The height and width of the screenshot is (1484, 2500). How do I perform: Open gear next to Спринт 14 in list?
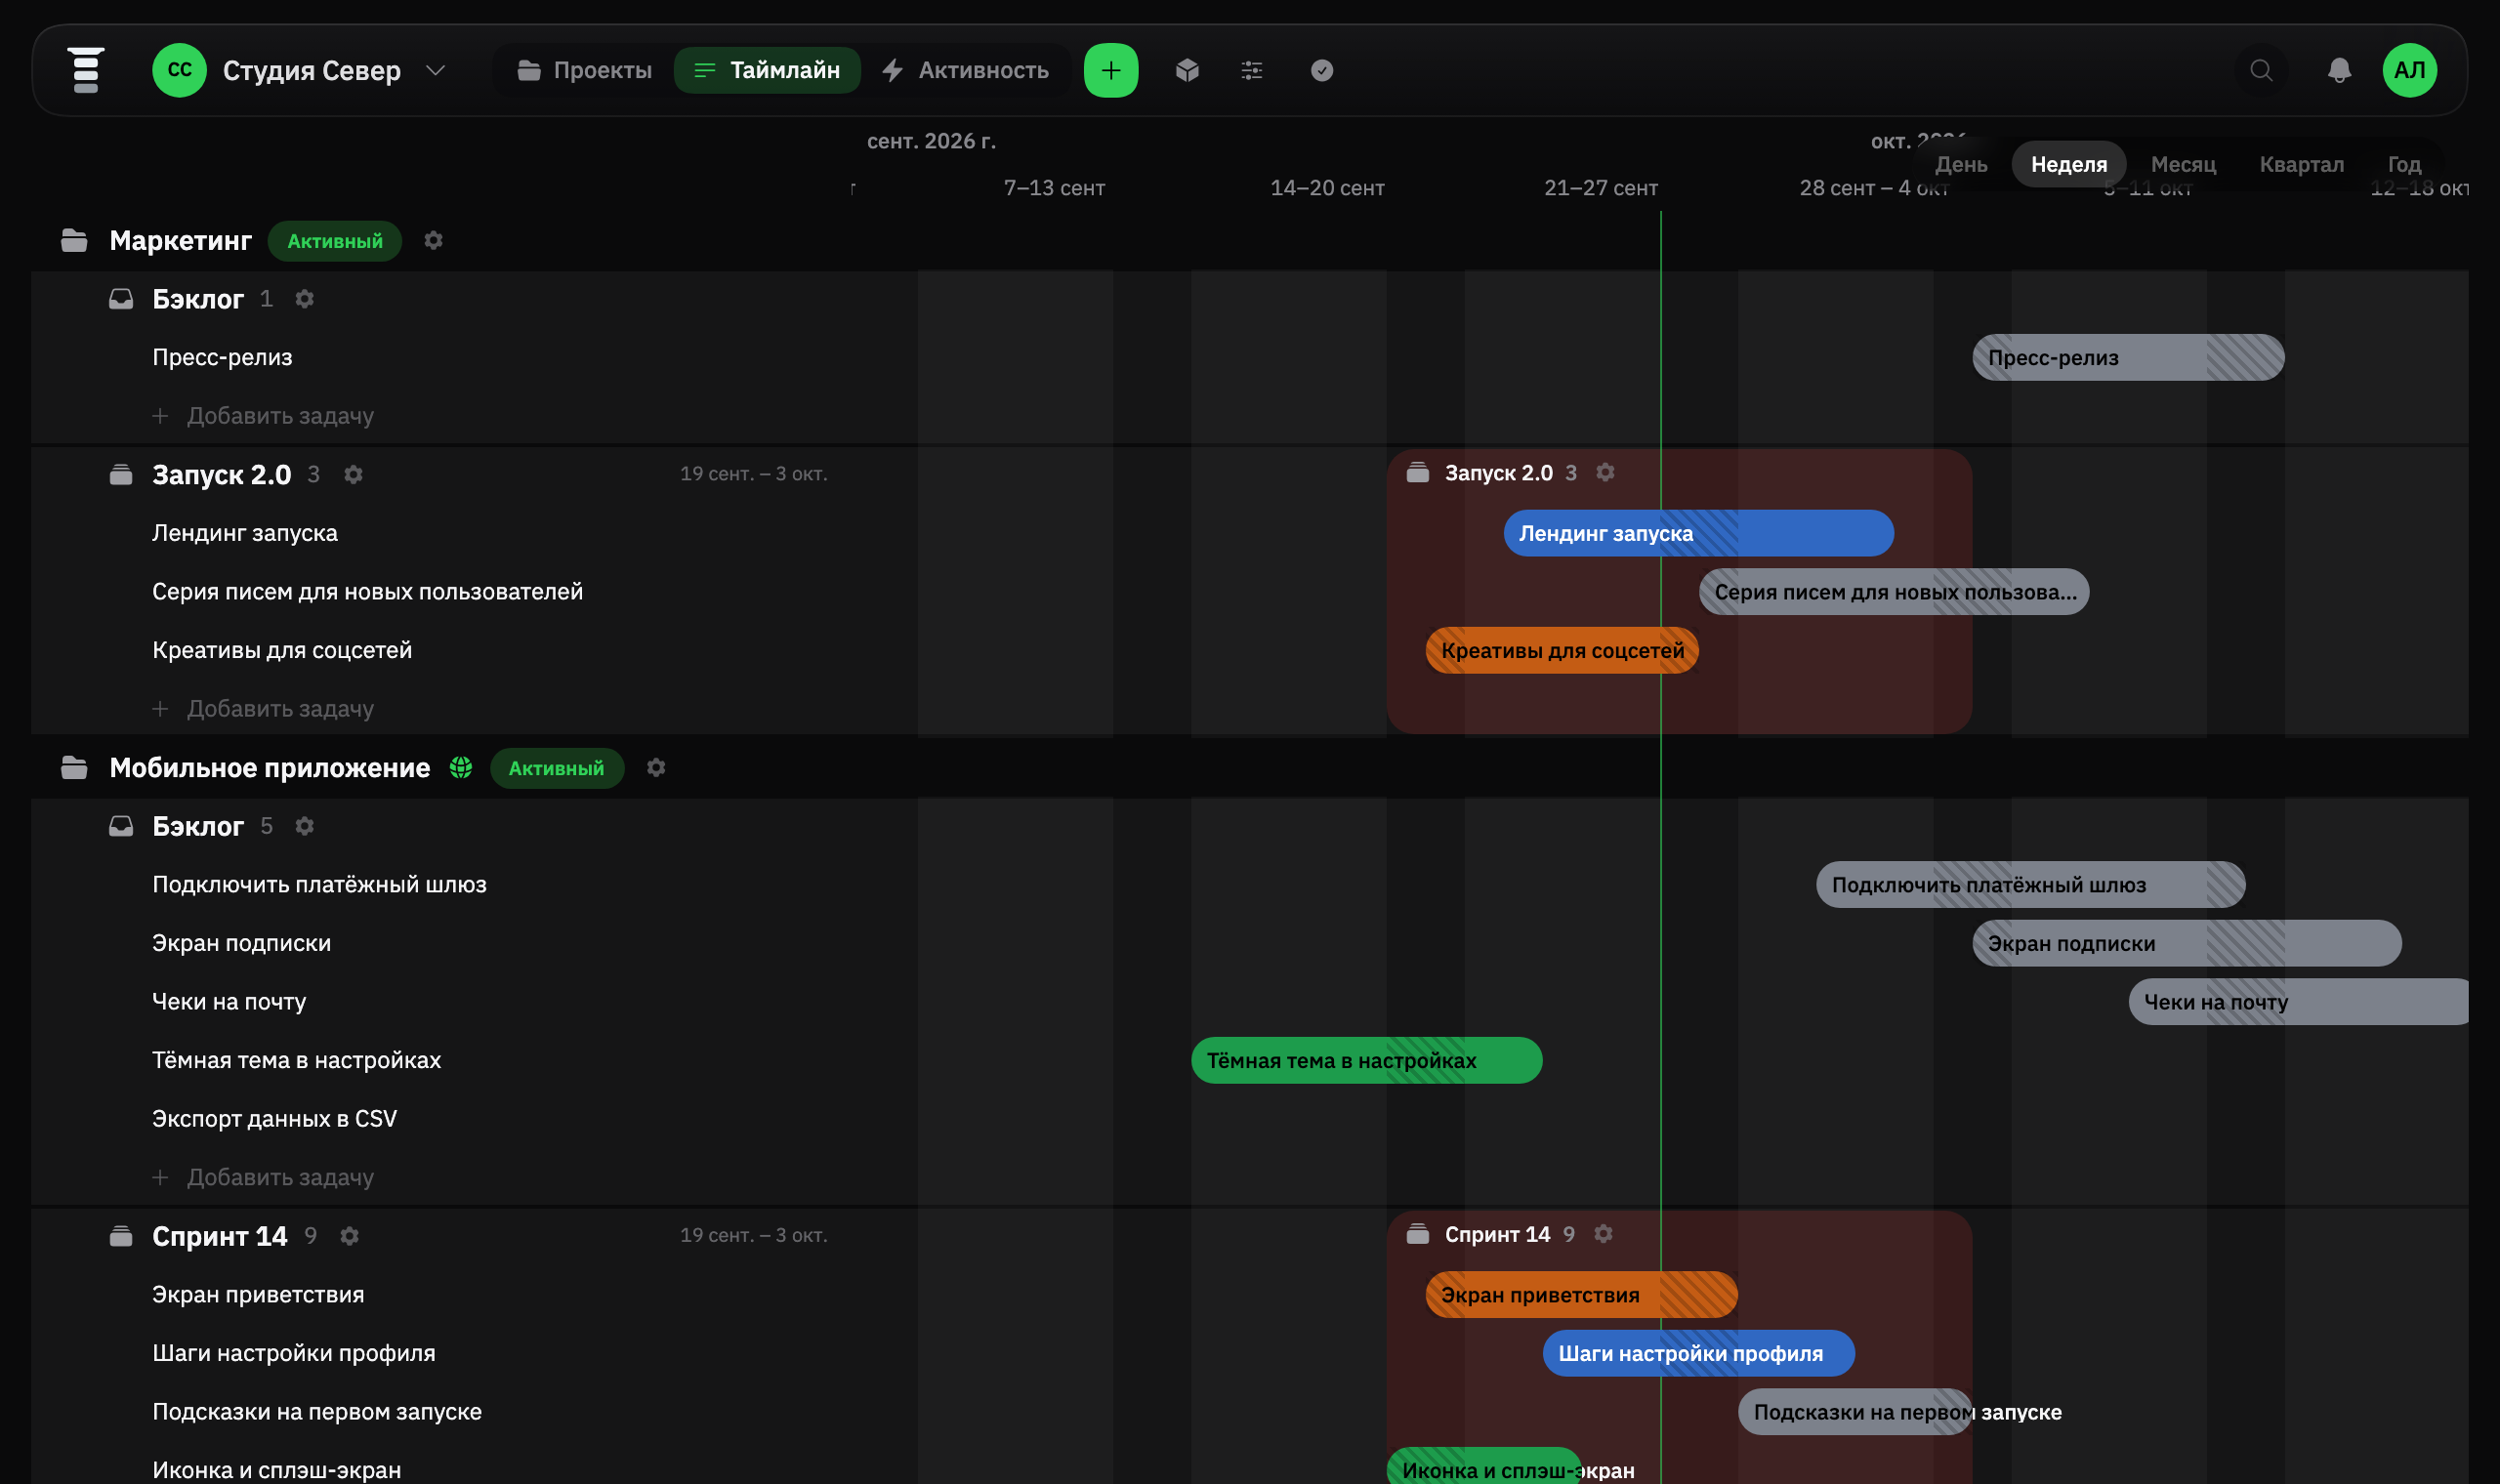[349, 1236]
